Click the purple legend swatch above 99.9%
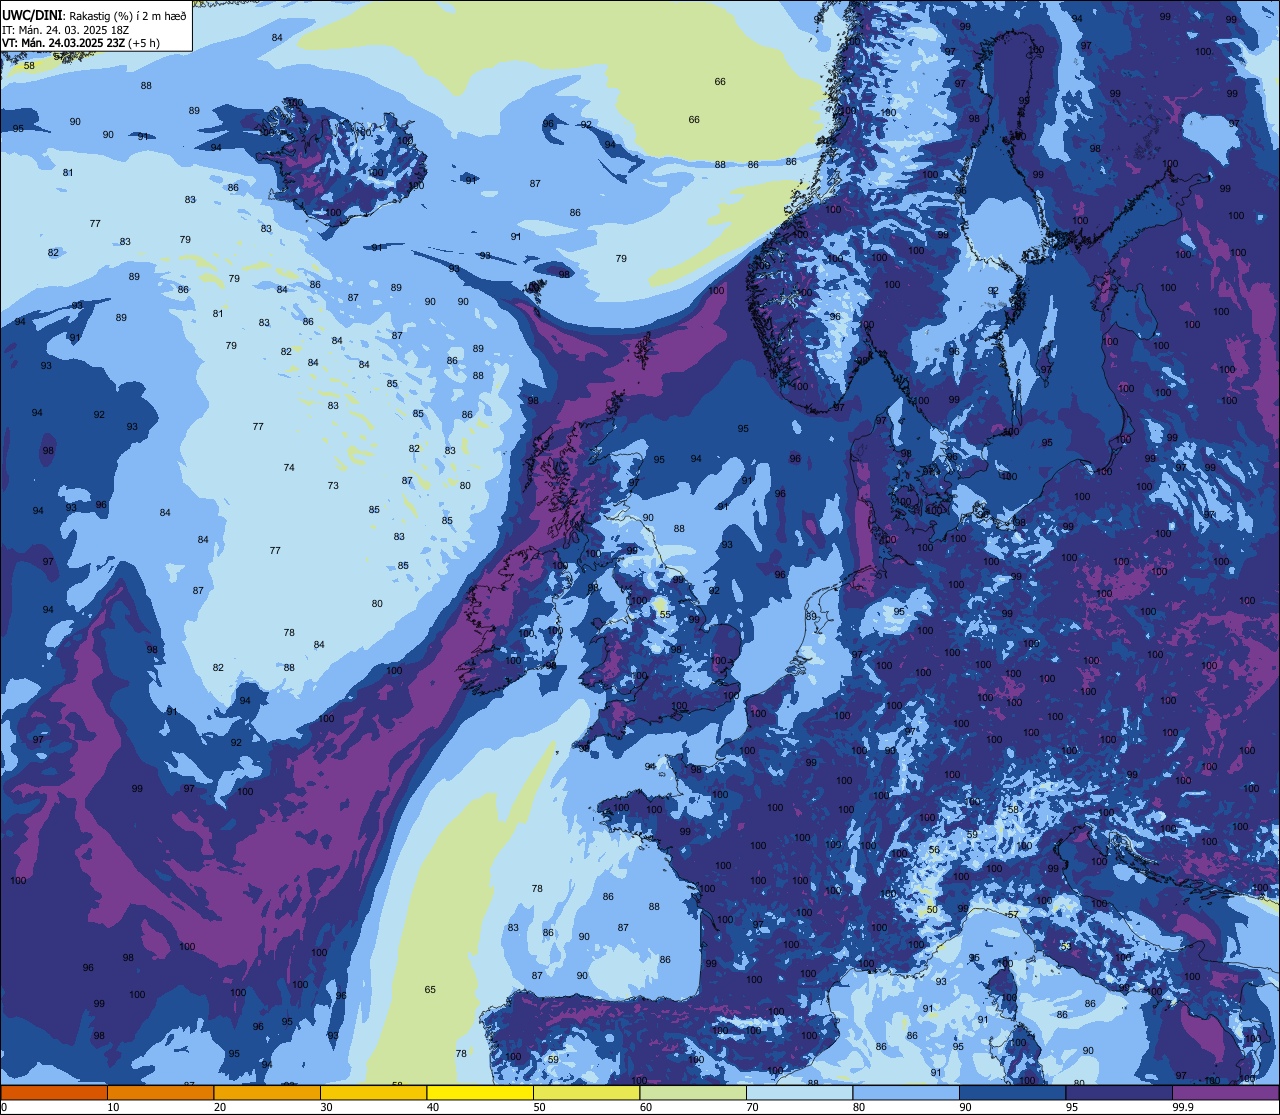 click(1225, 1092)
